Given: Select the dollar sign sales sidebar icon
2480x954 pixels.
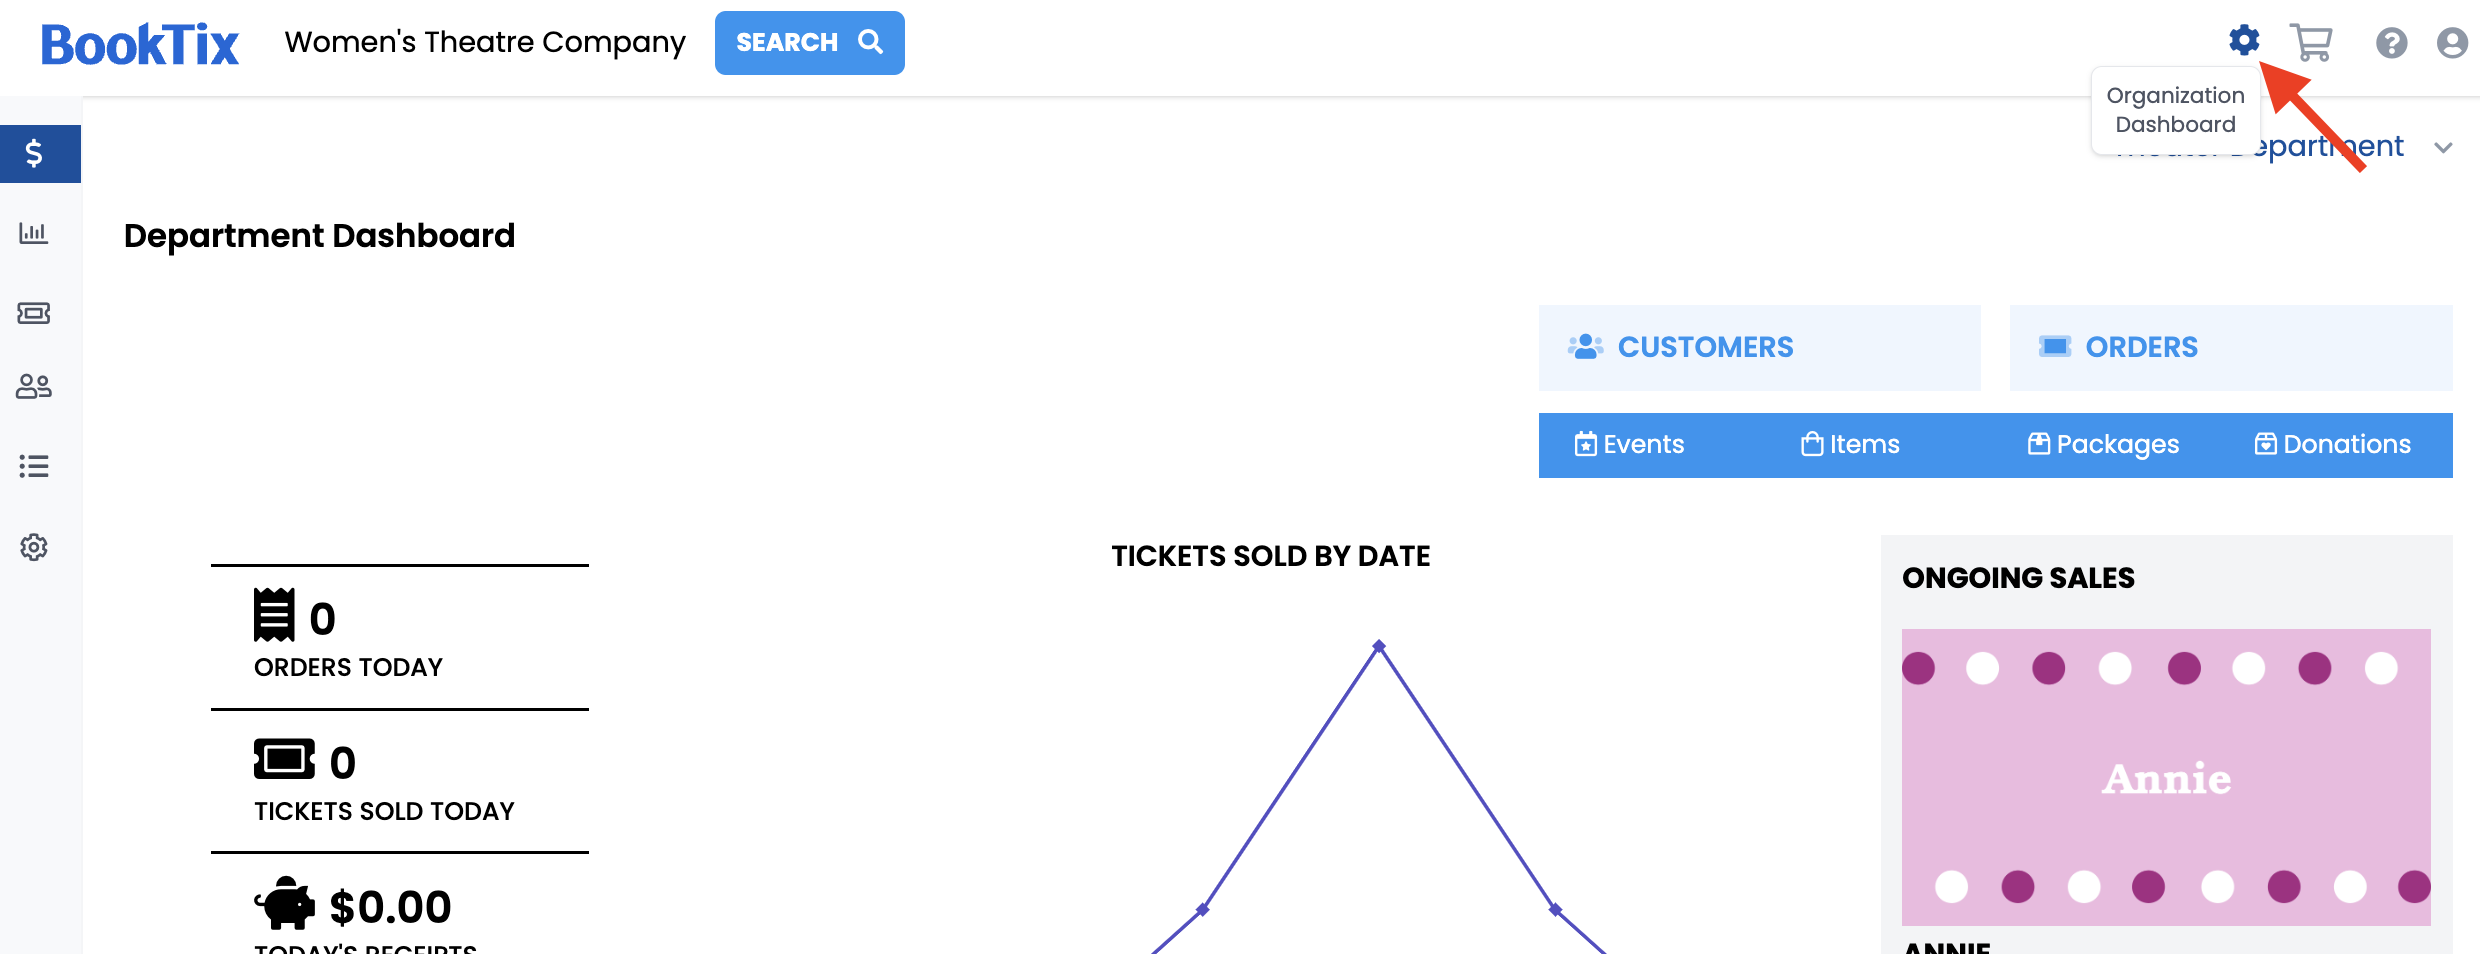Looking at the screenshot, I should tap(34, 153).
